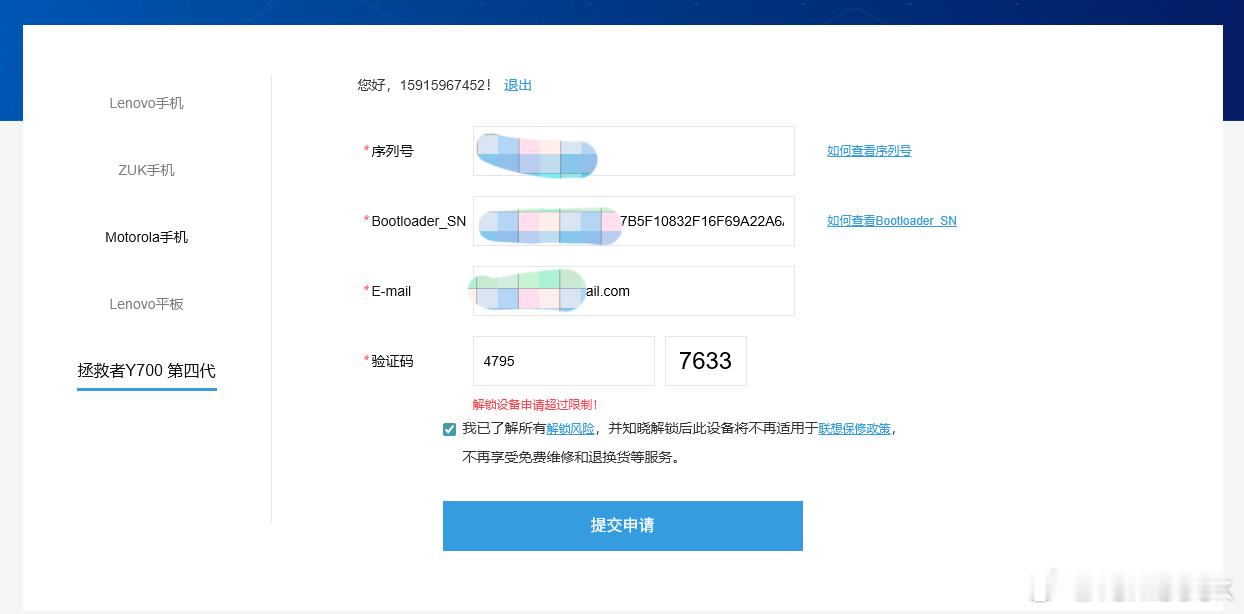Submit the form with 提交申请
The width and height of the screenshot is (1244, 614).
(x=623, y=525)
